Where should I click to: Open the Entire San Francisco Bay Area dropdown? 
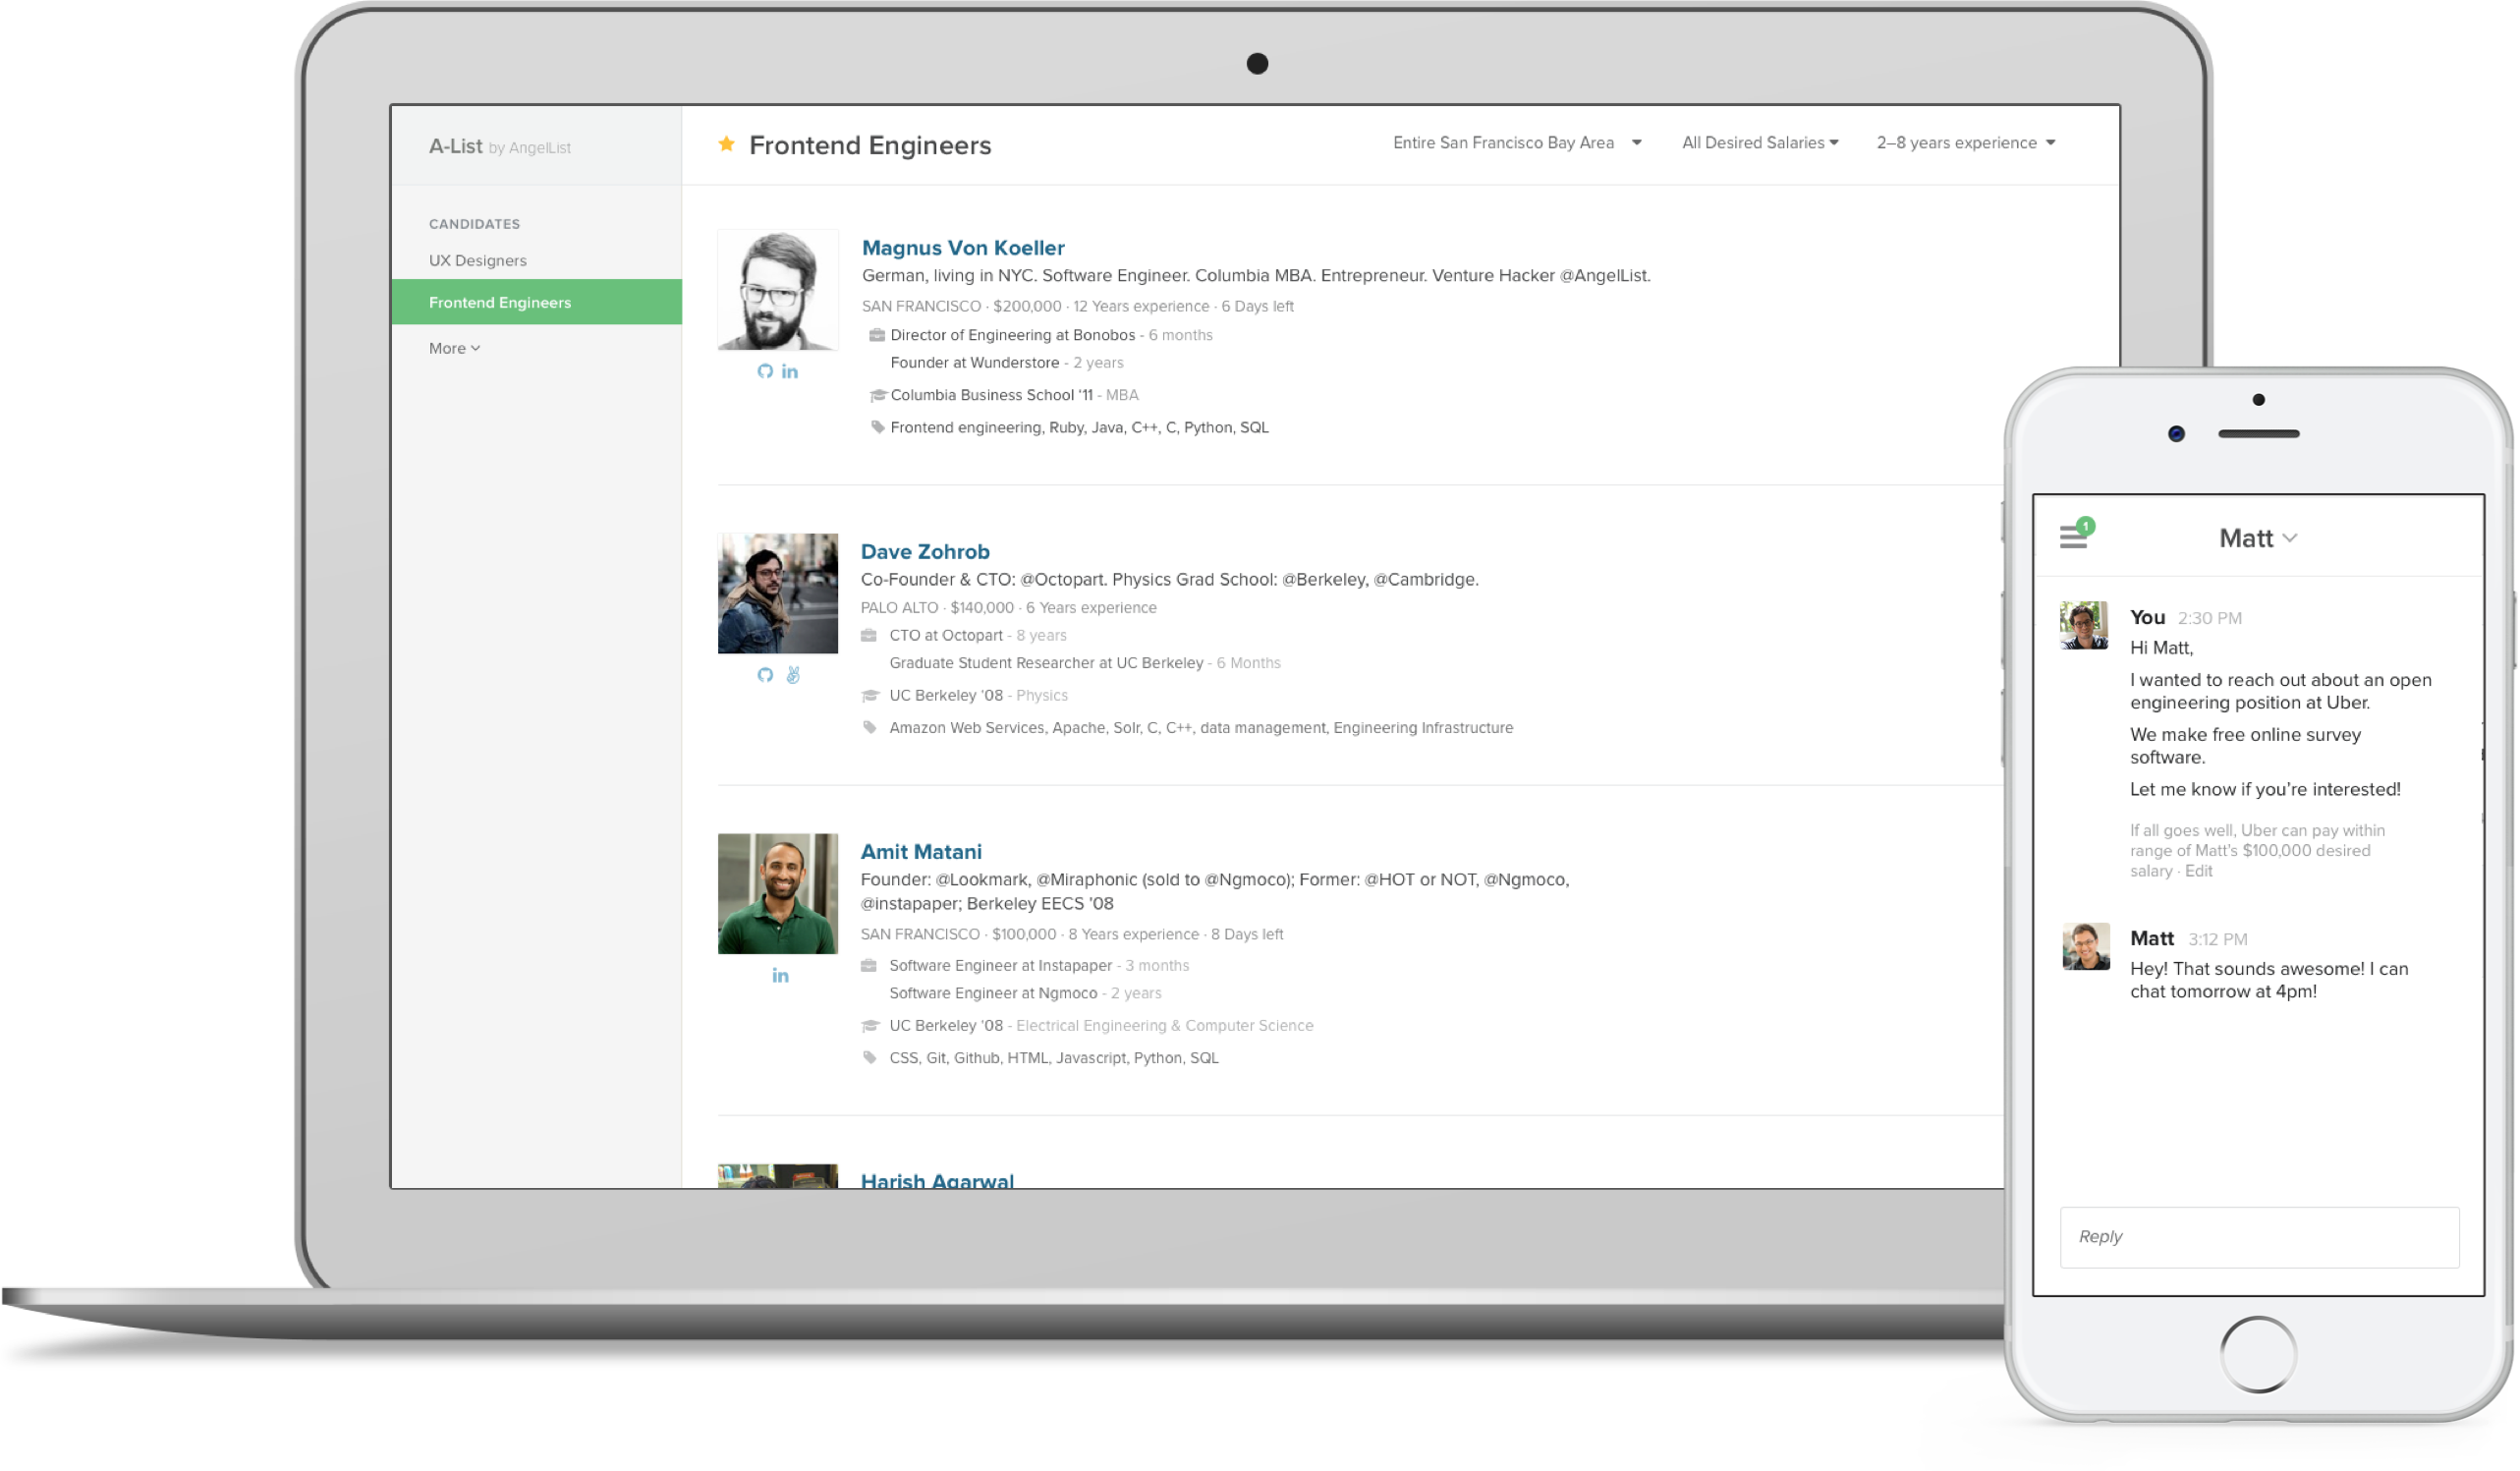click(x=1516, y=143)
